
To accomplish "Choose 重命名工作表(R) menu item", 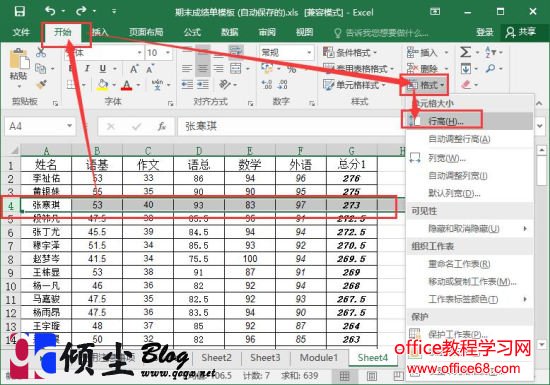I will tap(469, 264).
